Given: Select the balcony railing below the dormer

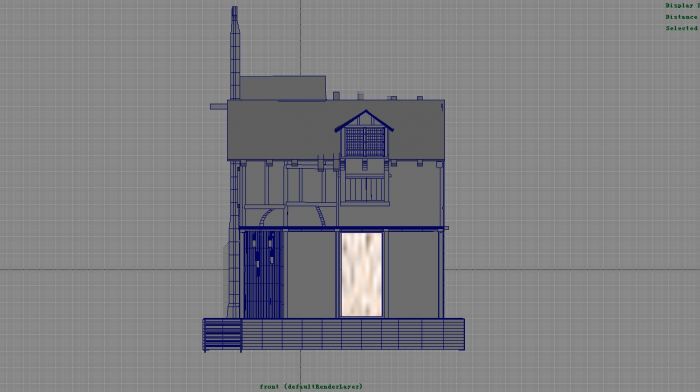Looking at the screenshot, I should [x=365, y=190].
